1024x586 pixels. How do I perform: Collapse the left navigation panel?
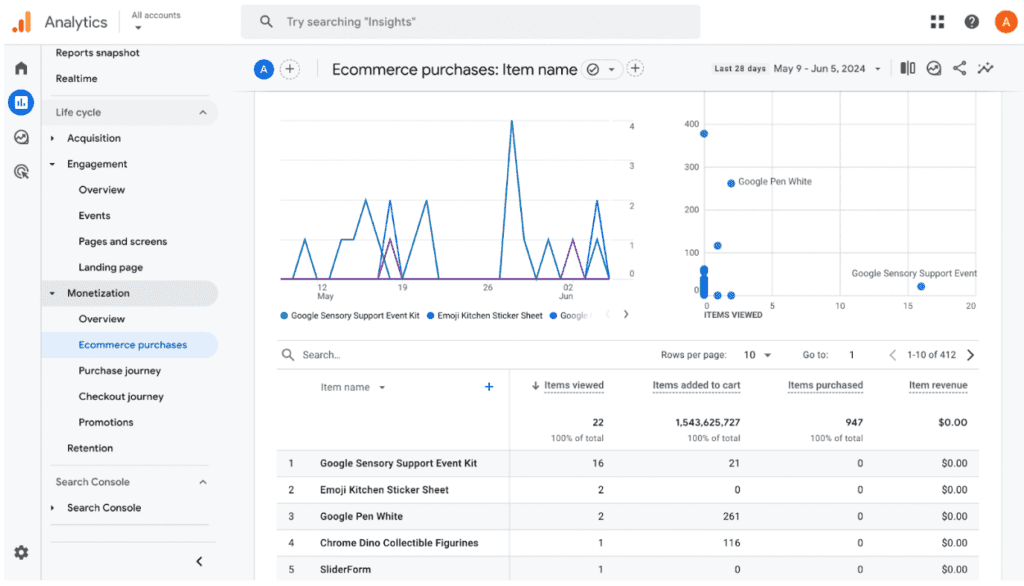tap(199, 561)
